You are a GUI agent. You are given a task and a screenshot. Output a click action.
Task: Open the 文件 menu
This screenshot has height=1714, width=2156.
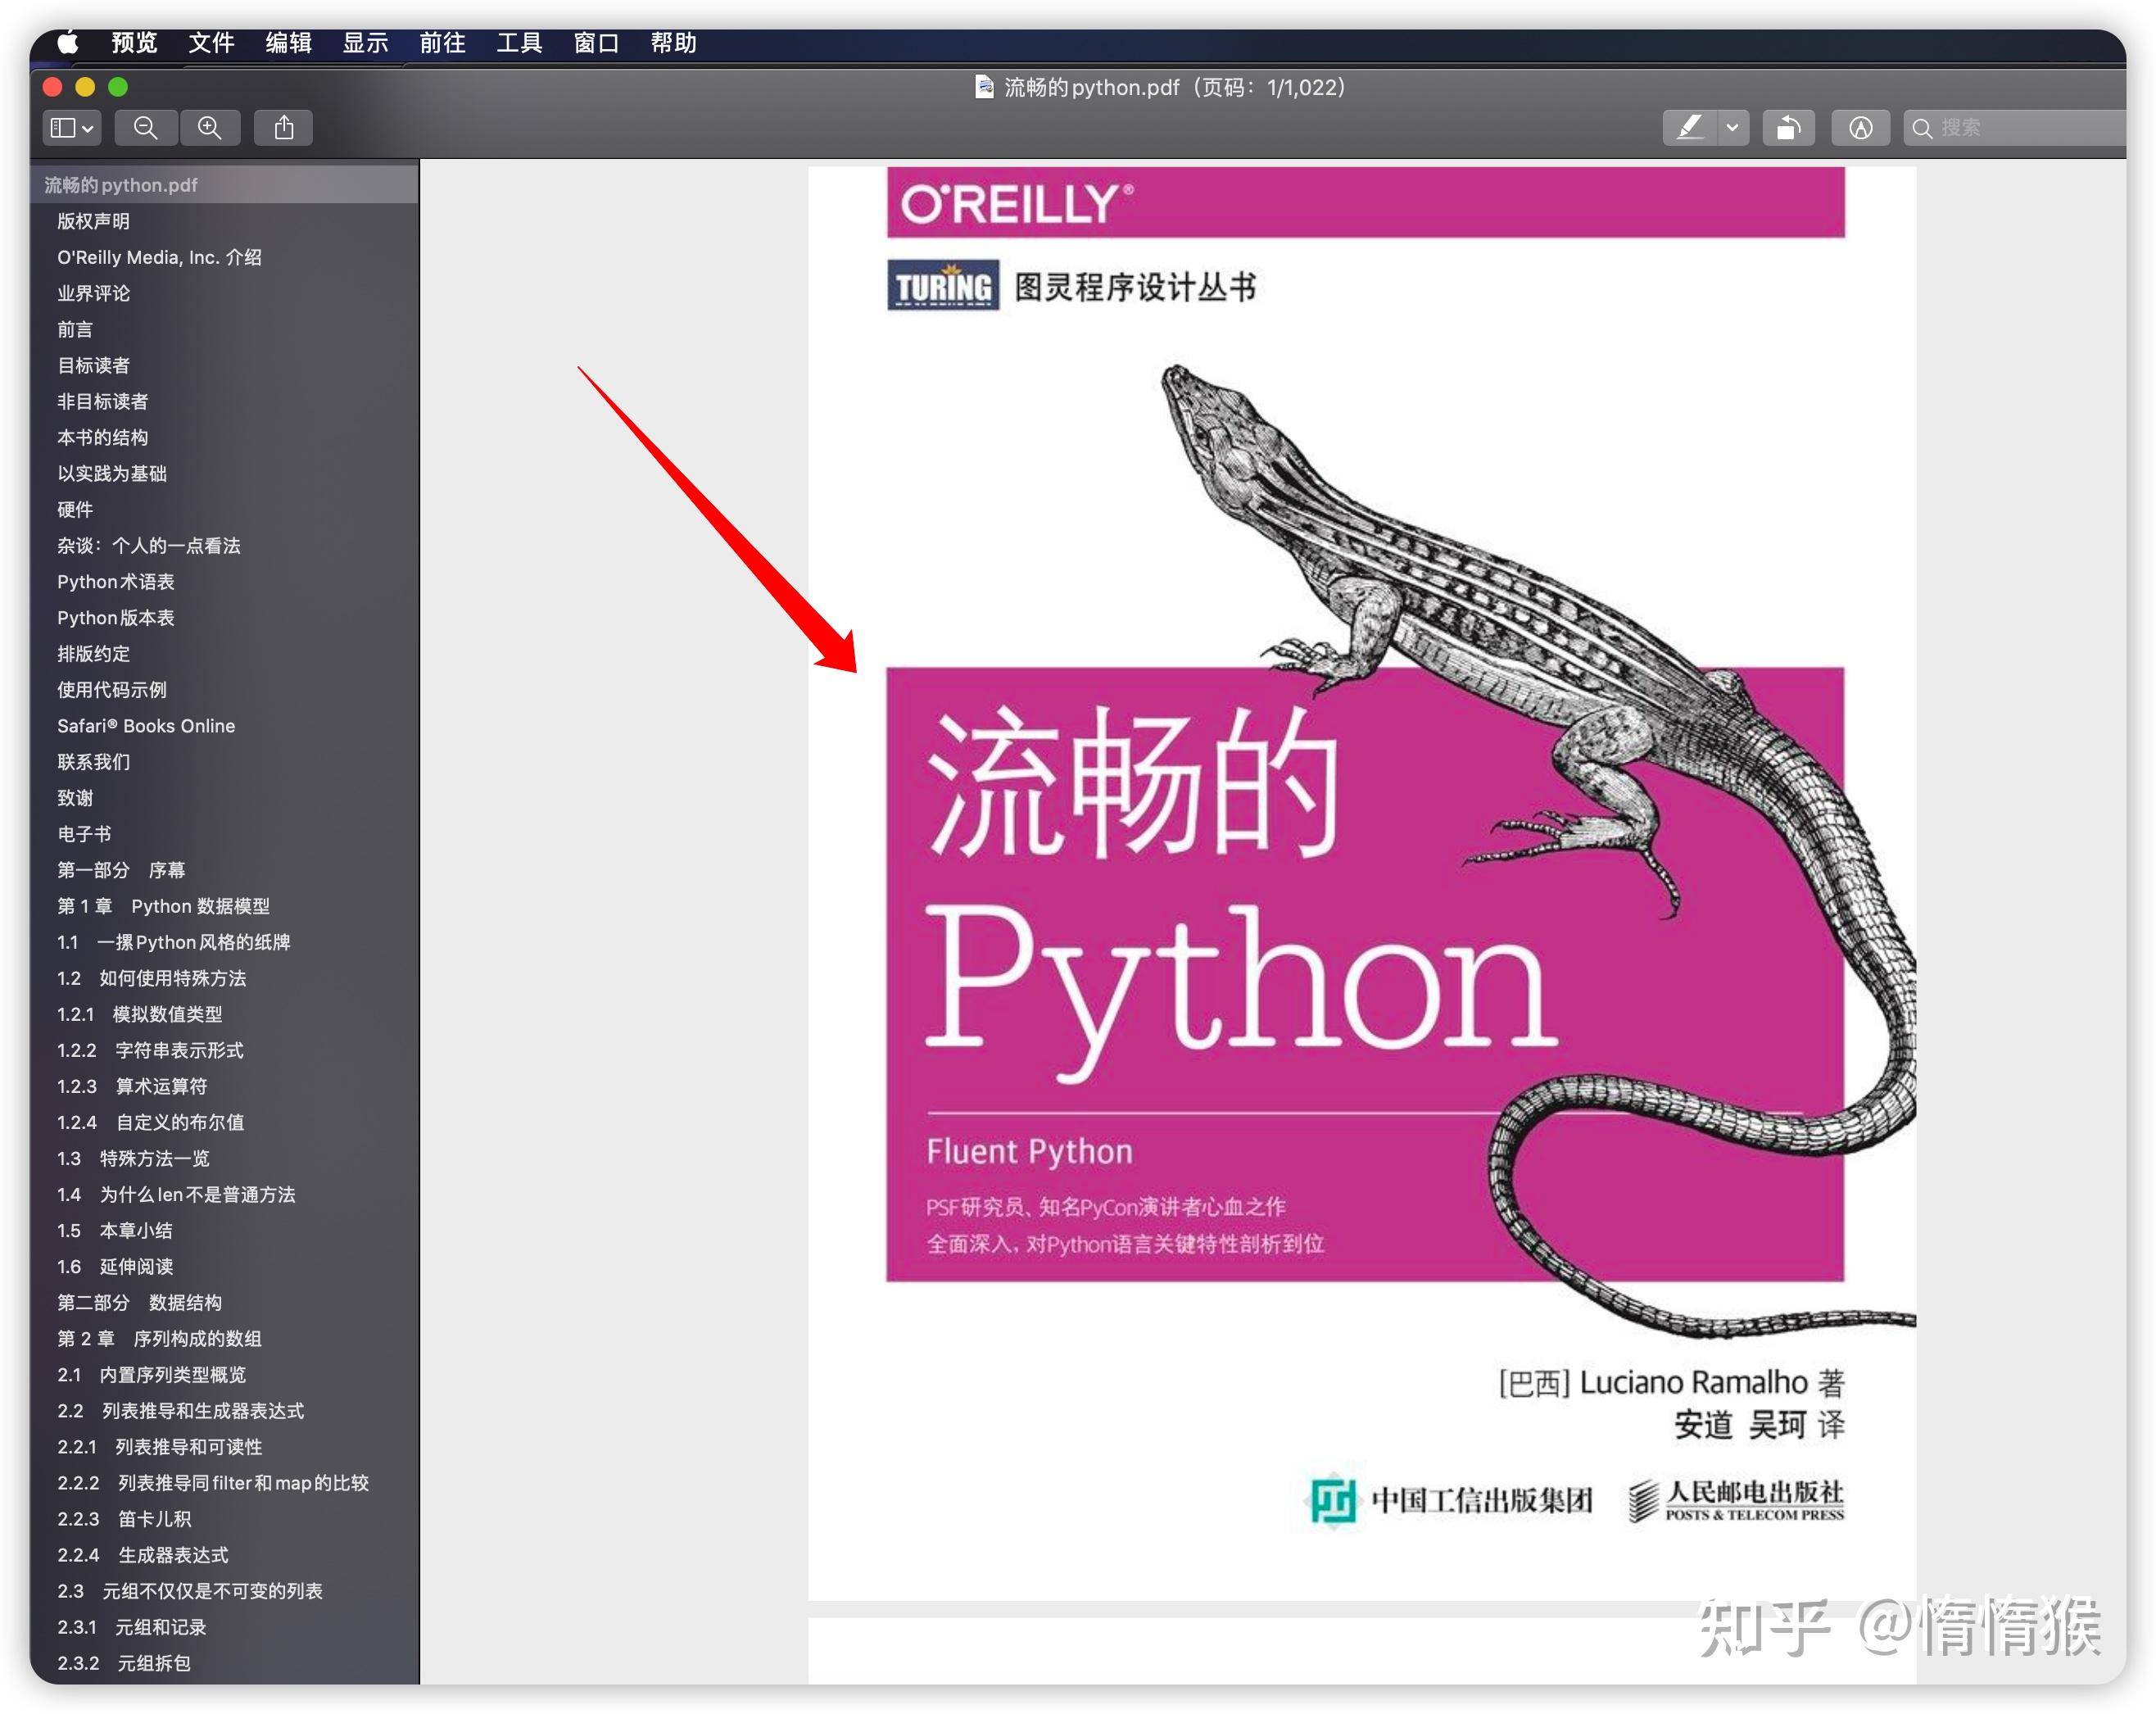tap(212, 43)
